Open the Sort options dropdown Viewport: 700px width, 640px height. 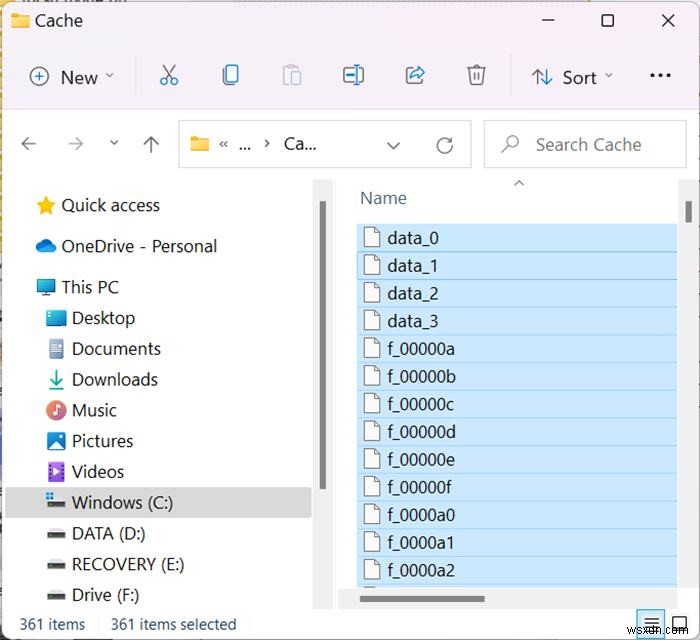click(x=572, y=77)
